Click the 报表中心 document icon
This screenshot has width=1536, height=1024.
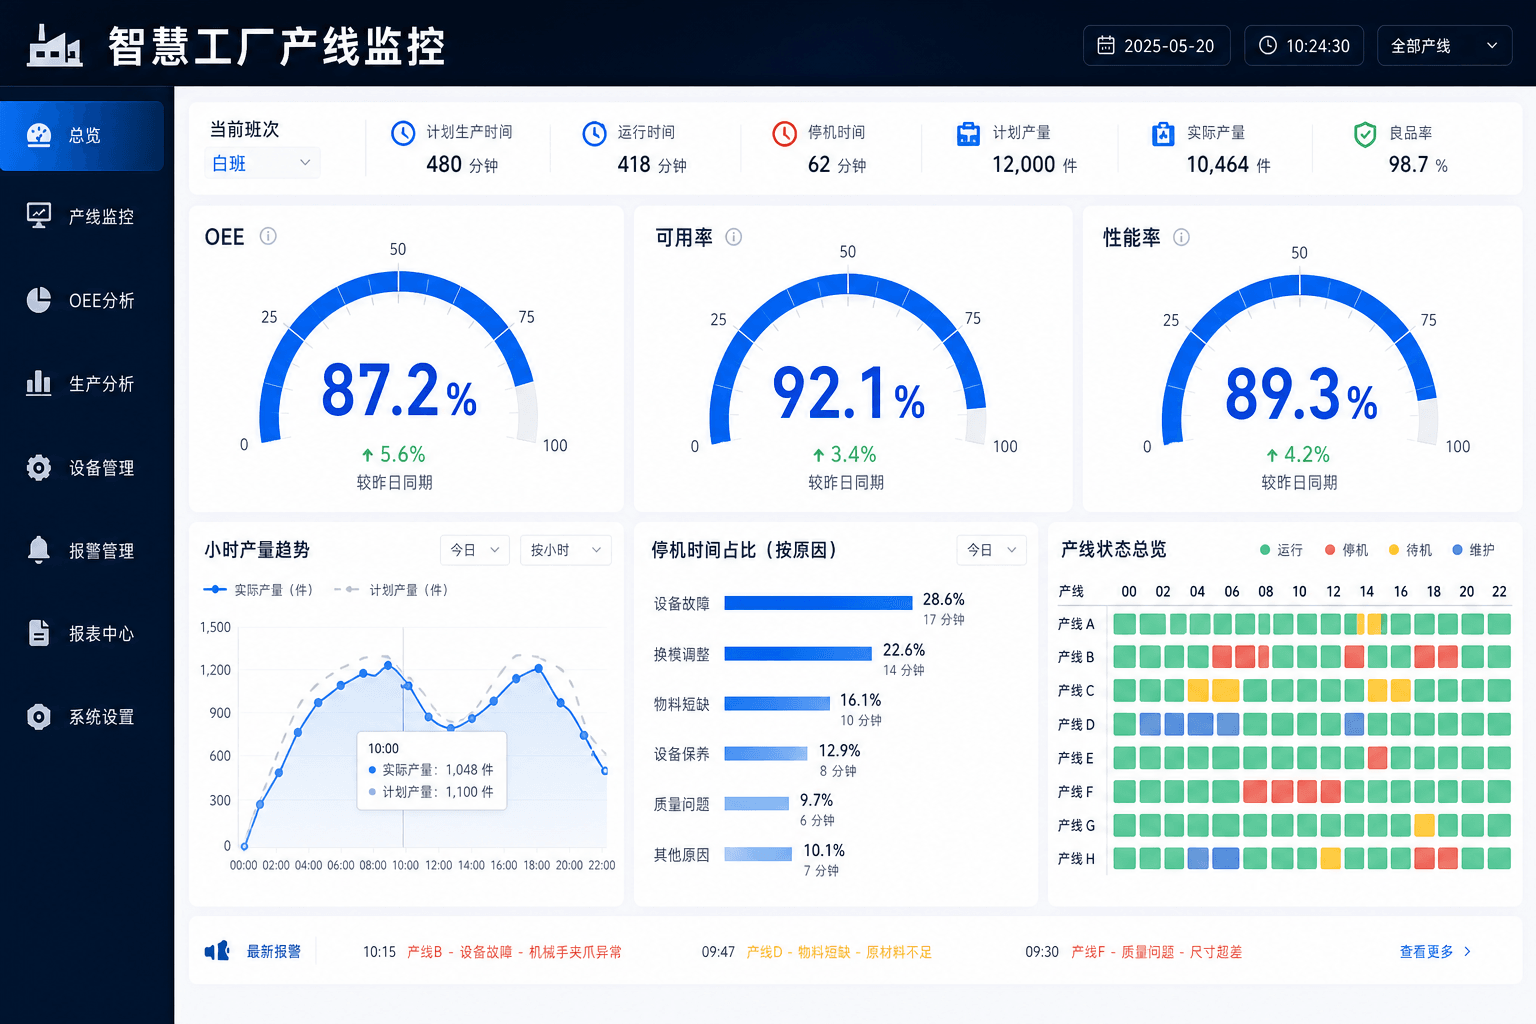pyautogui.click(x=39, y=633)
